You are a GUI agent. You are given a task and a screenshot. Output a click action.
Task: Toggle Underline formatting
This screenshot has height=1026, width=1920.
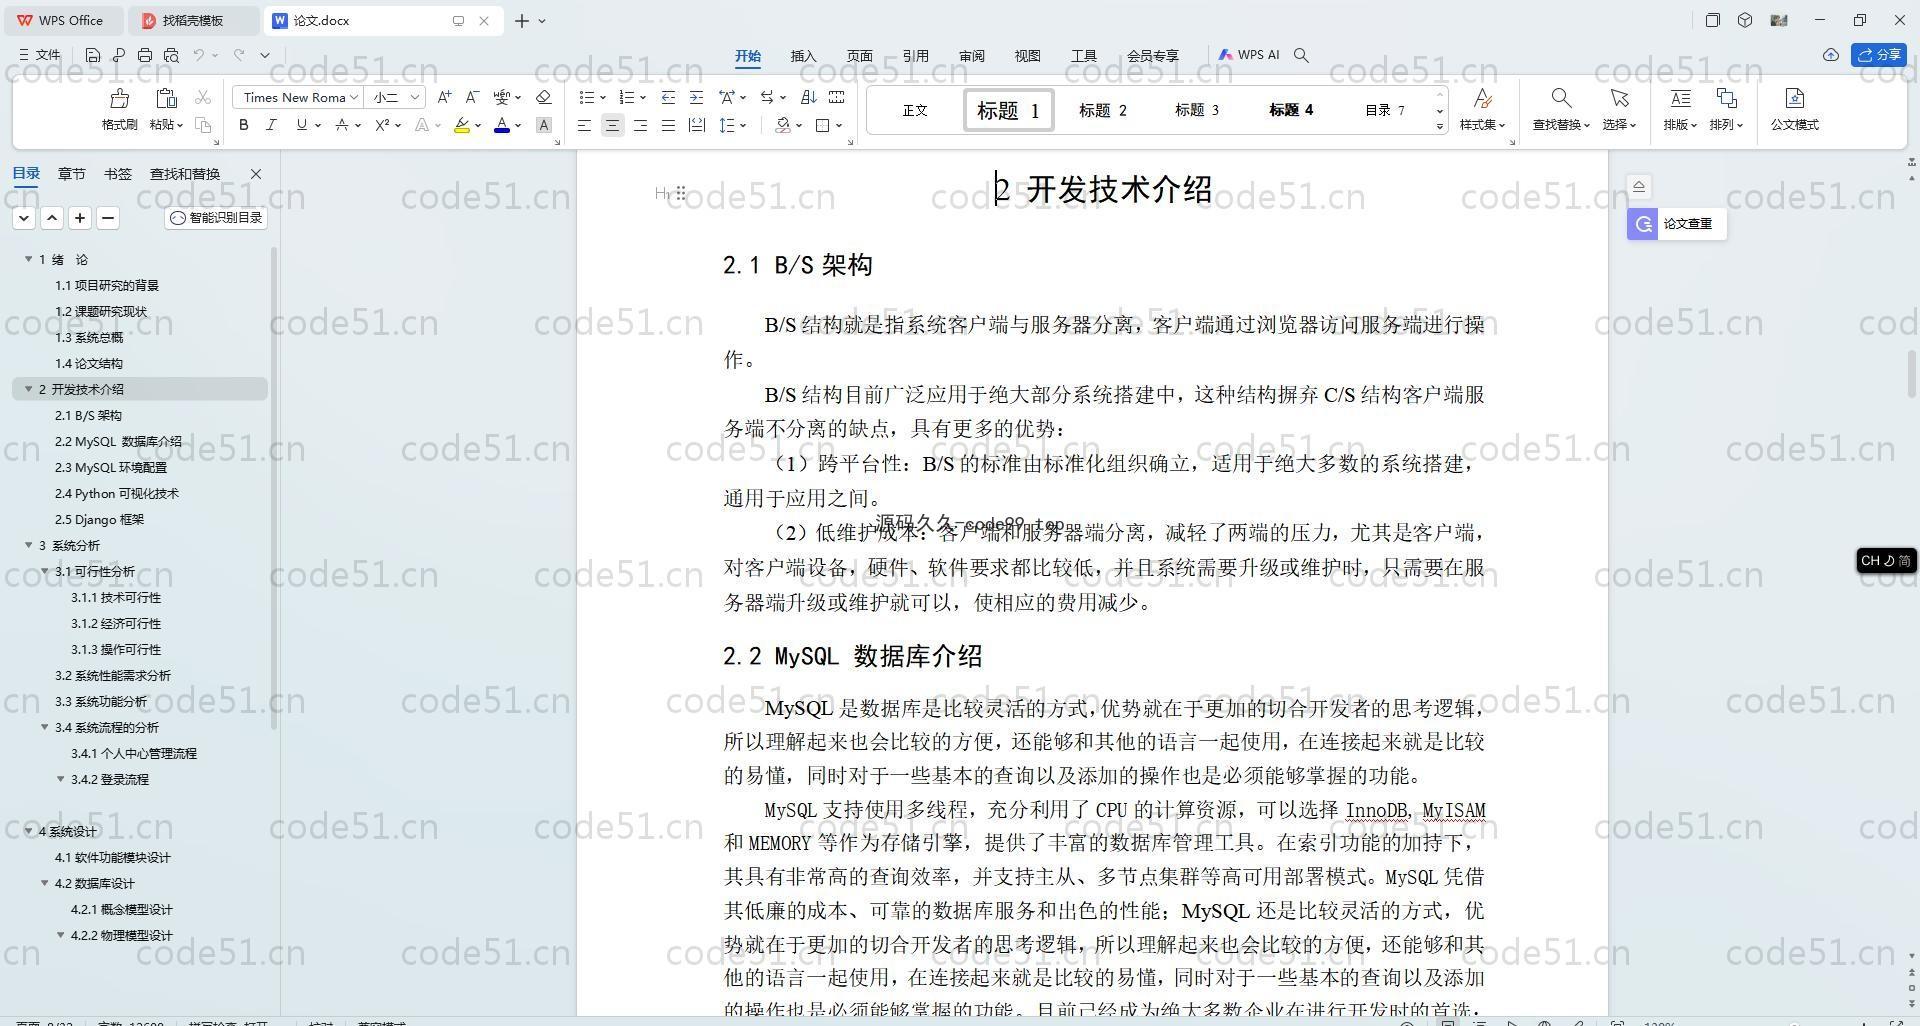pos(301,125)
